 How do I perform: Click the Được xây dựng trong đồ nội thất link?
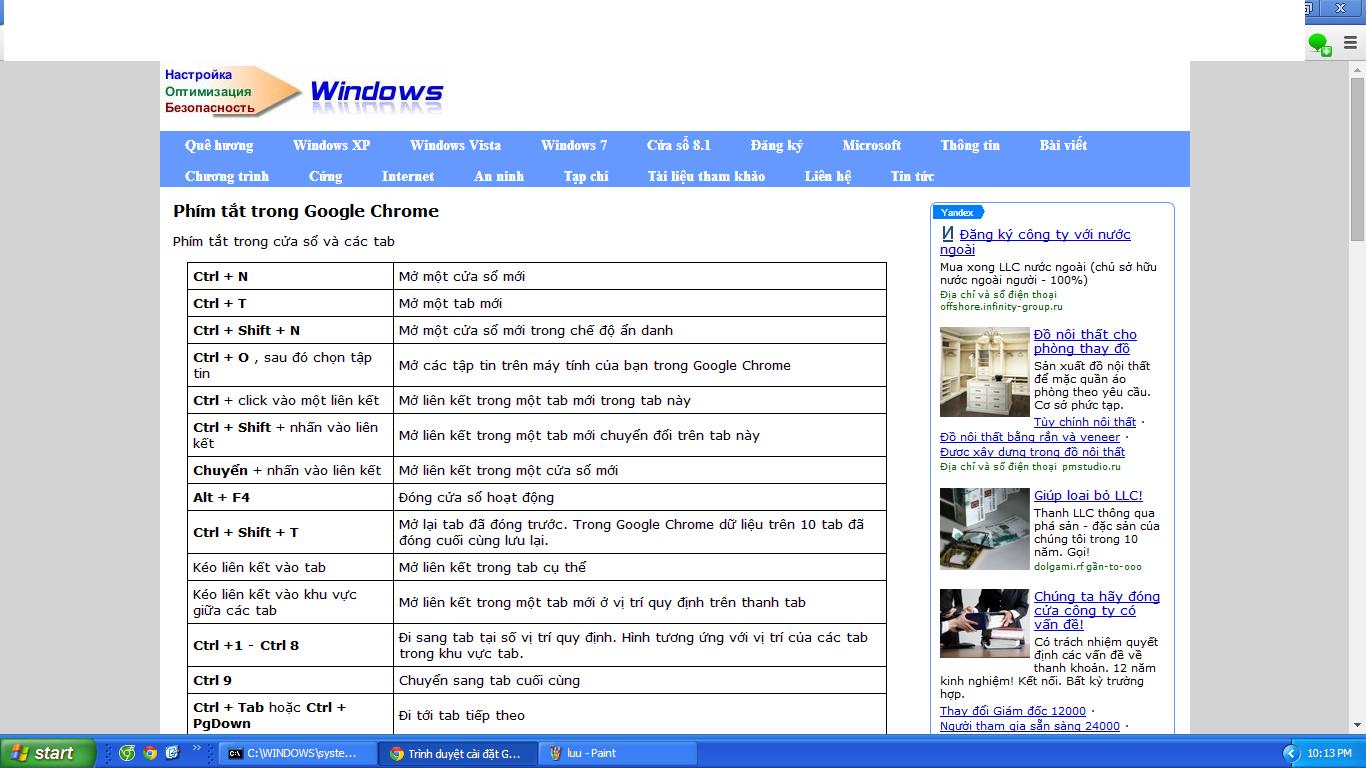(x=1032, y=452)
